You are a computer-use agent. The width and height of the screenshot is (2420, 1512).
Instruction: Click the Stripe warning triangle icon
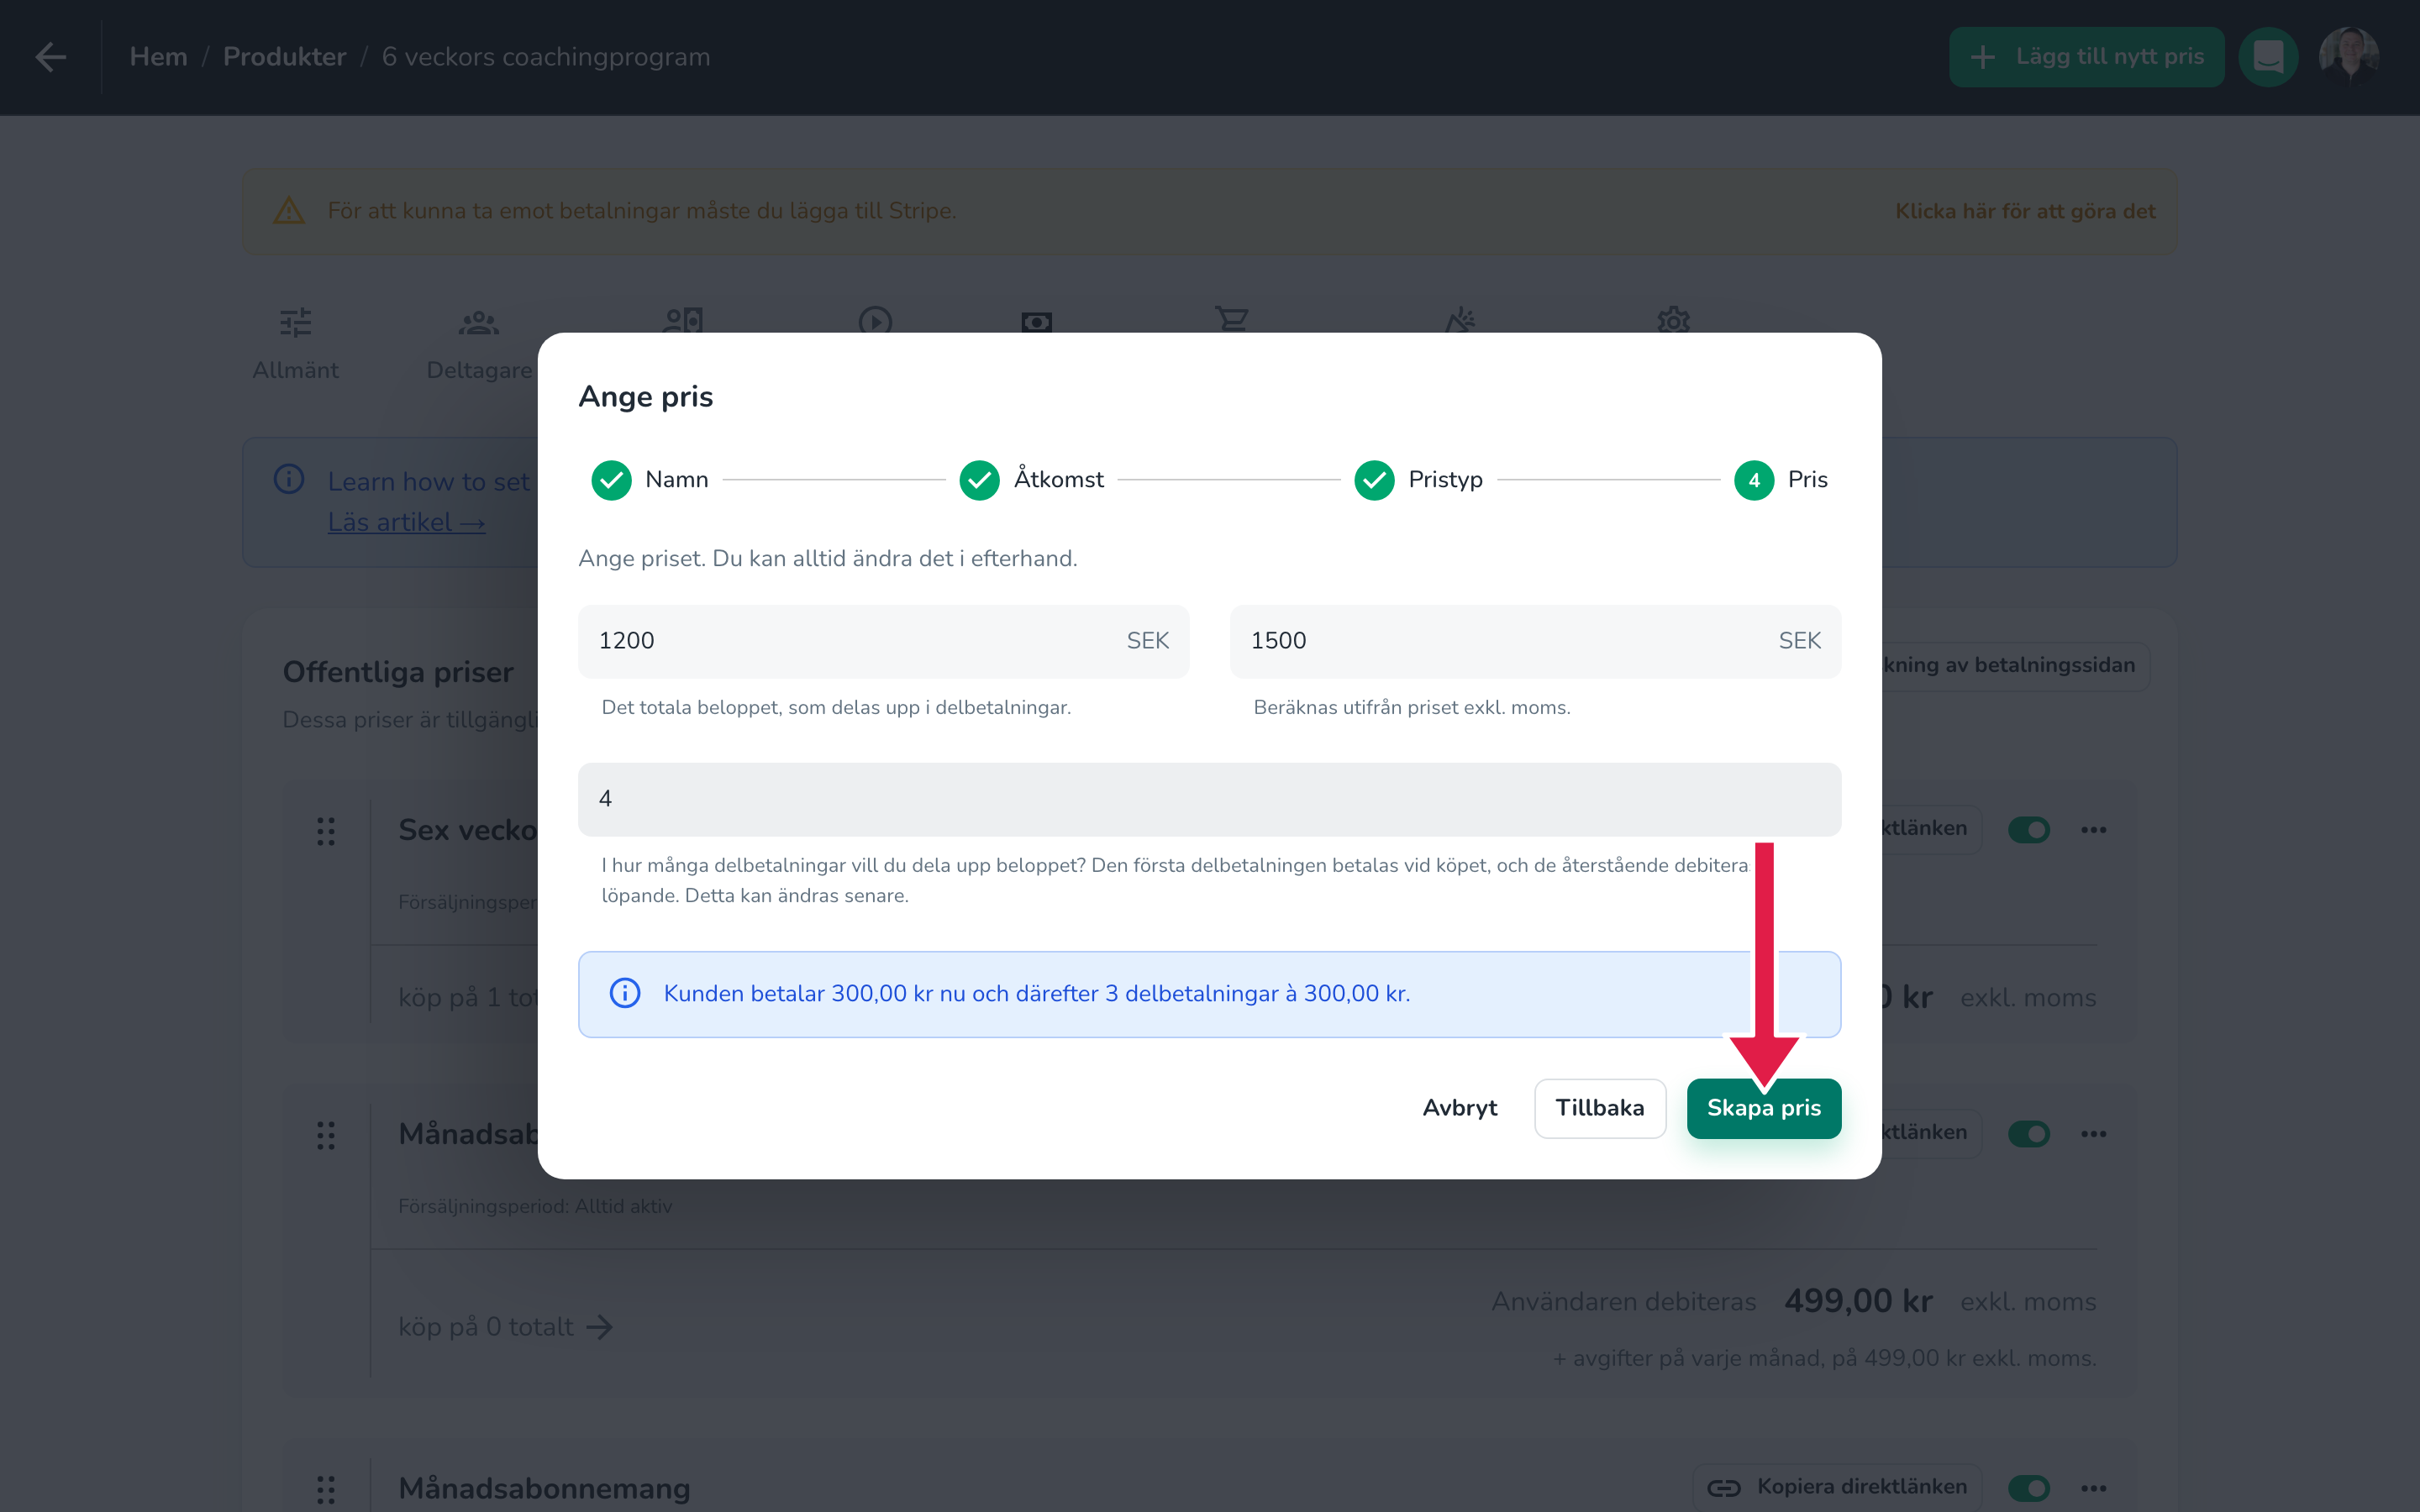(x=289, y=211)
